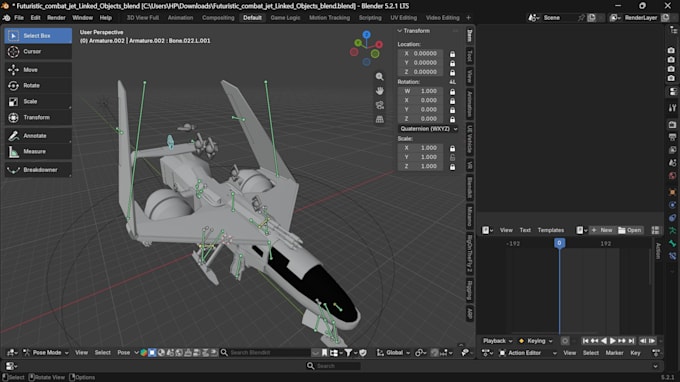The height and width of the screenshot is (382, 680).
Task: Click New text button
Action: click(x=602, y=230)
